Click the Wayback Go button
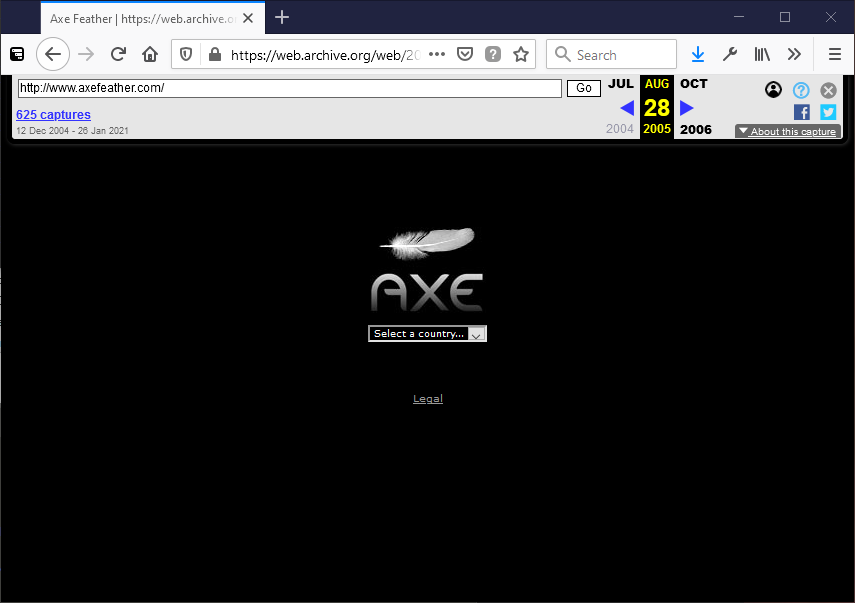855x603 pixels. pos(584,88)
